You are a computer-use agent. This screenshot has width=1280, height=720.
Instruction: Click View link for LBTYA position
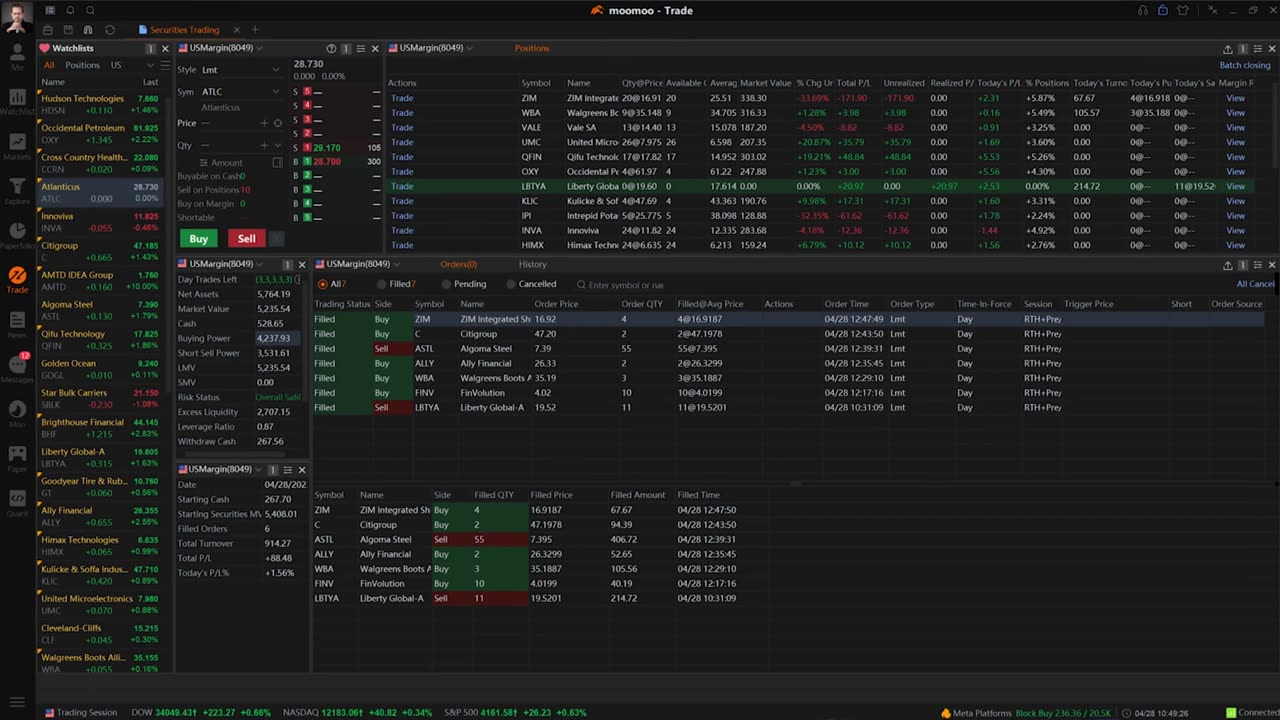tap(1236, 186)
